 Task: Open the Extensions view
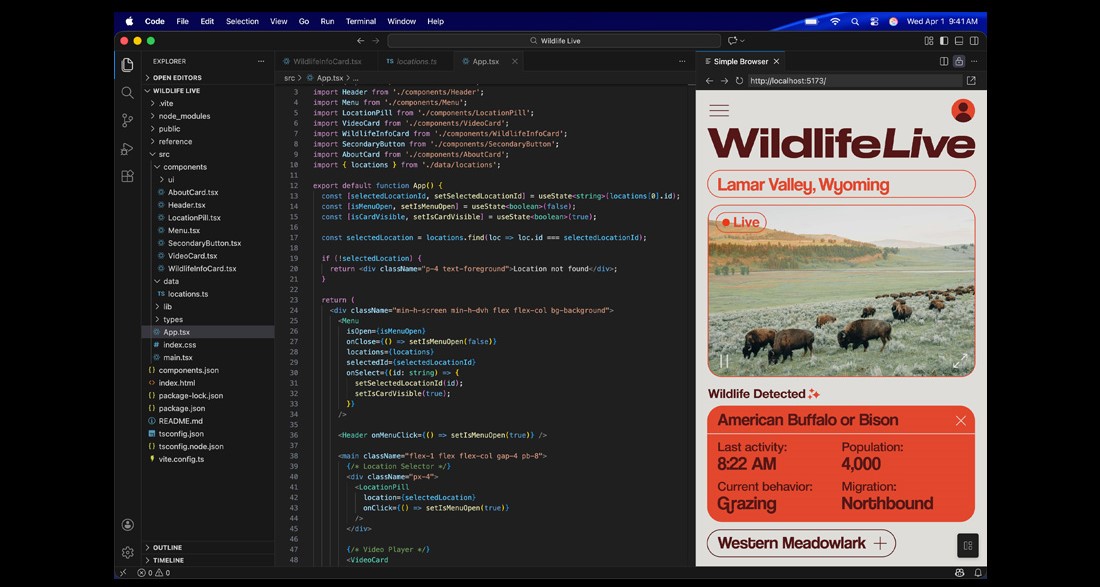coord(127,176)
